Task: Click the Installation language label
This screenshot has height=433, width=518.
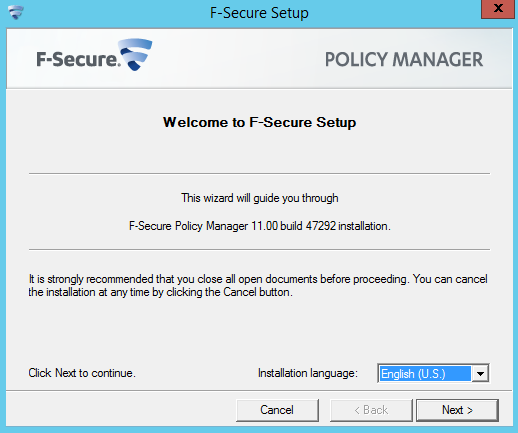Action: pyautogui.click(x=308, y=373)
